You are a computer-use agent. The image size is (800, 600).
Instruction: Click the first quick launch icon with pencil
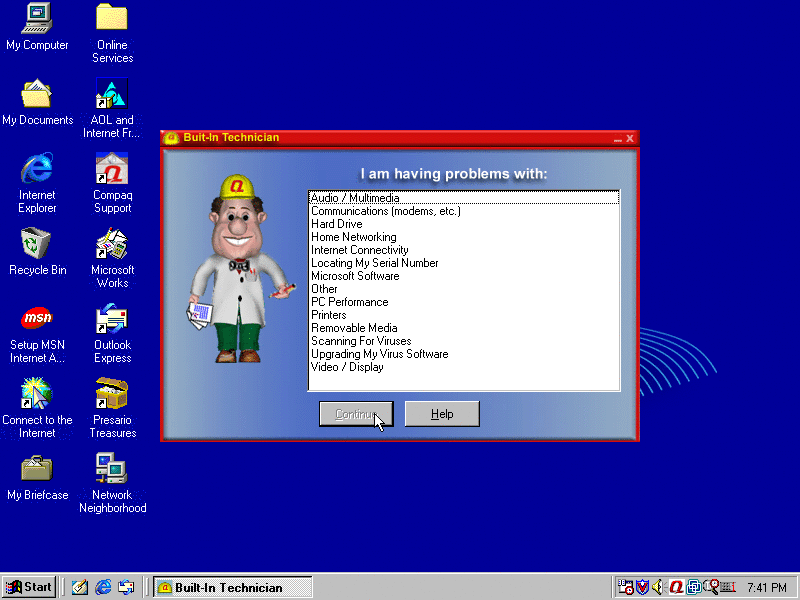click(80, 587)
